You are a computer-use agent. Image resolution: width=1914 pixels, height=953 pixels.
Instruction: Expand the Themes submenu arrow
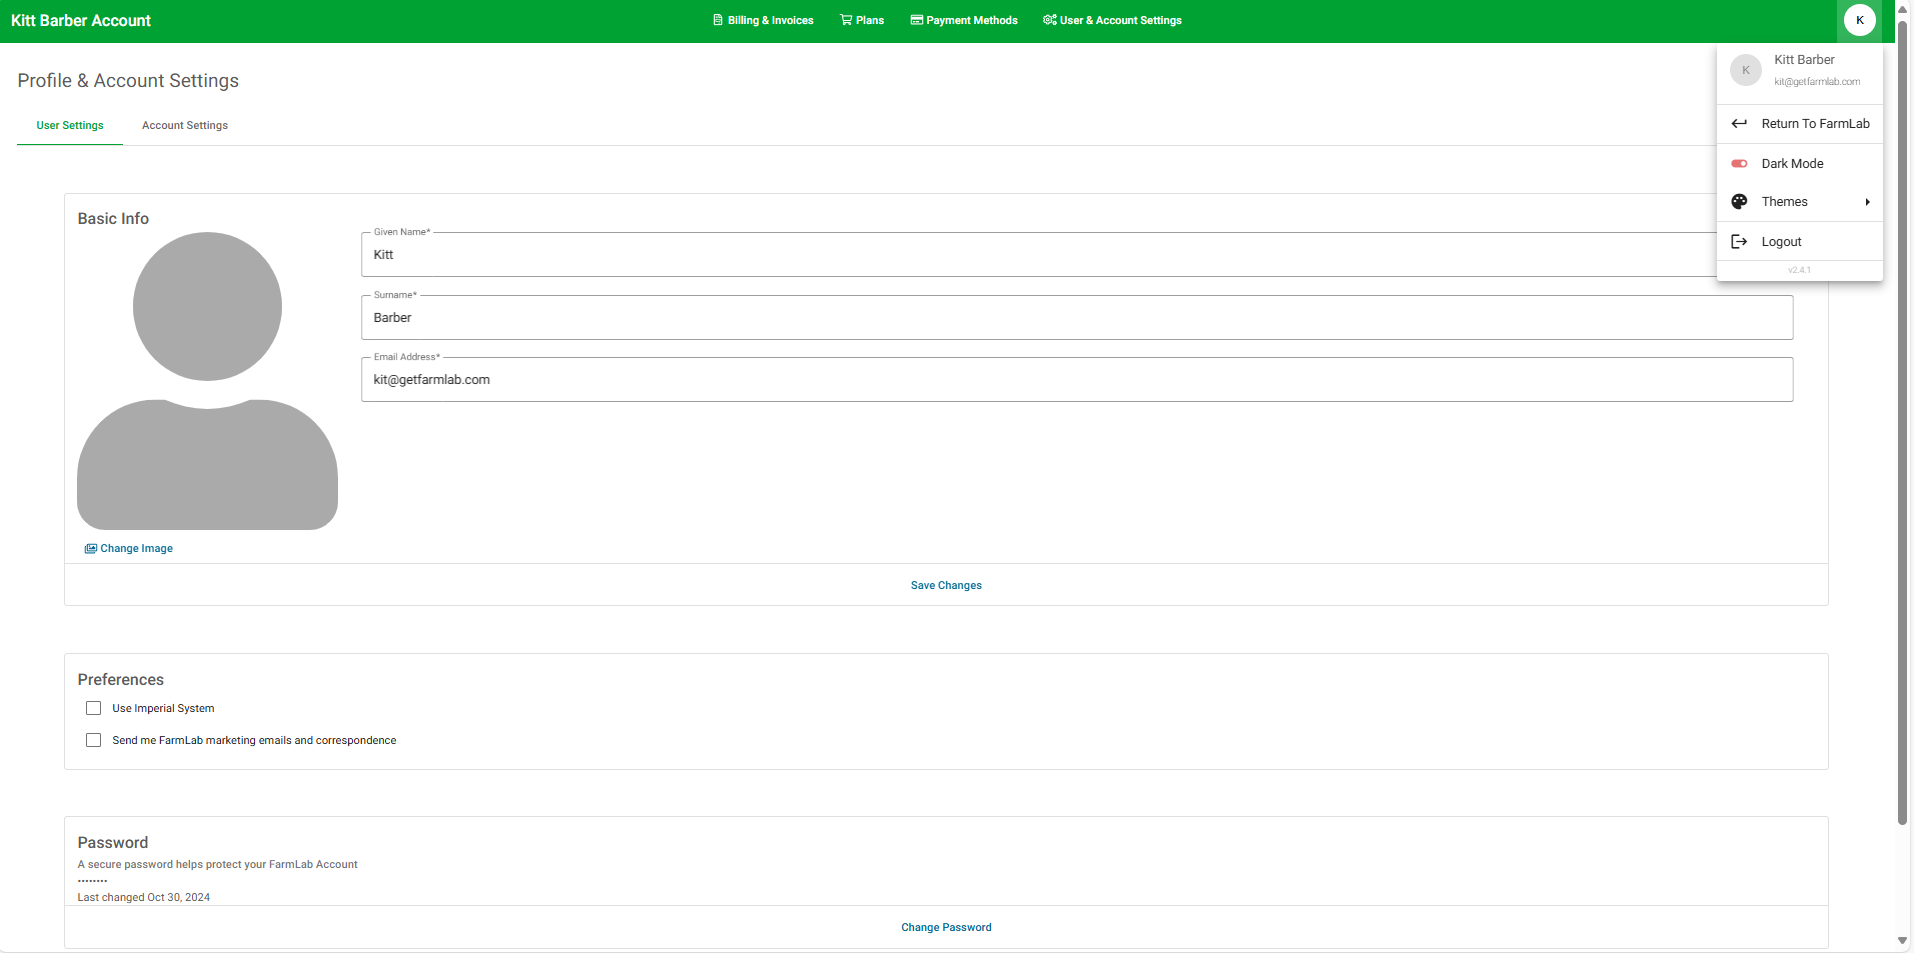[x=1867, y=202]
